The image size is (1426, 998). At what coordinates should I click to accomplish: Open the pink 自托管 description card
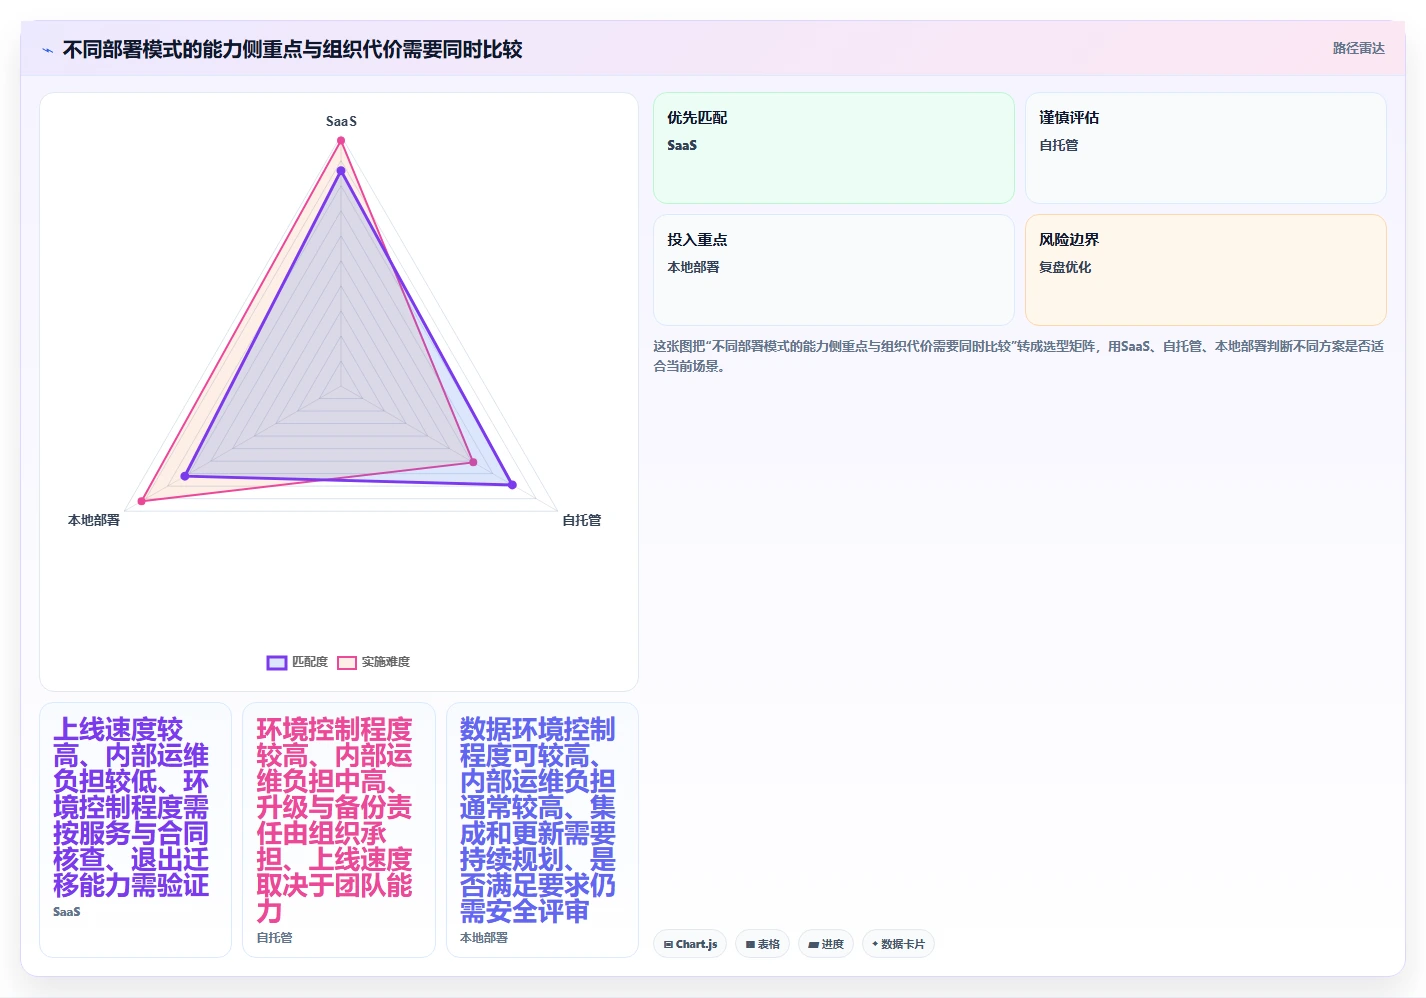pyautogui.click(x=339, y=830)
